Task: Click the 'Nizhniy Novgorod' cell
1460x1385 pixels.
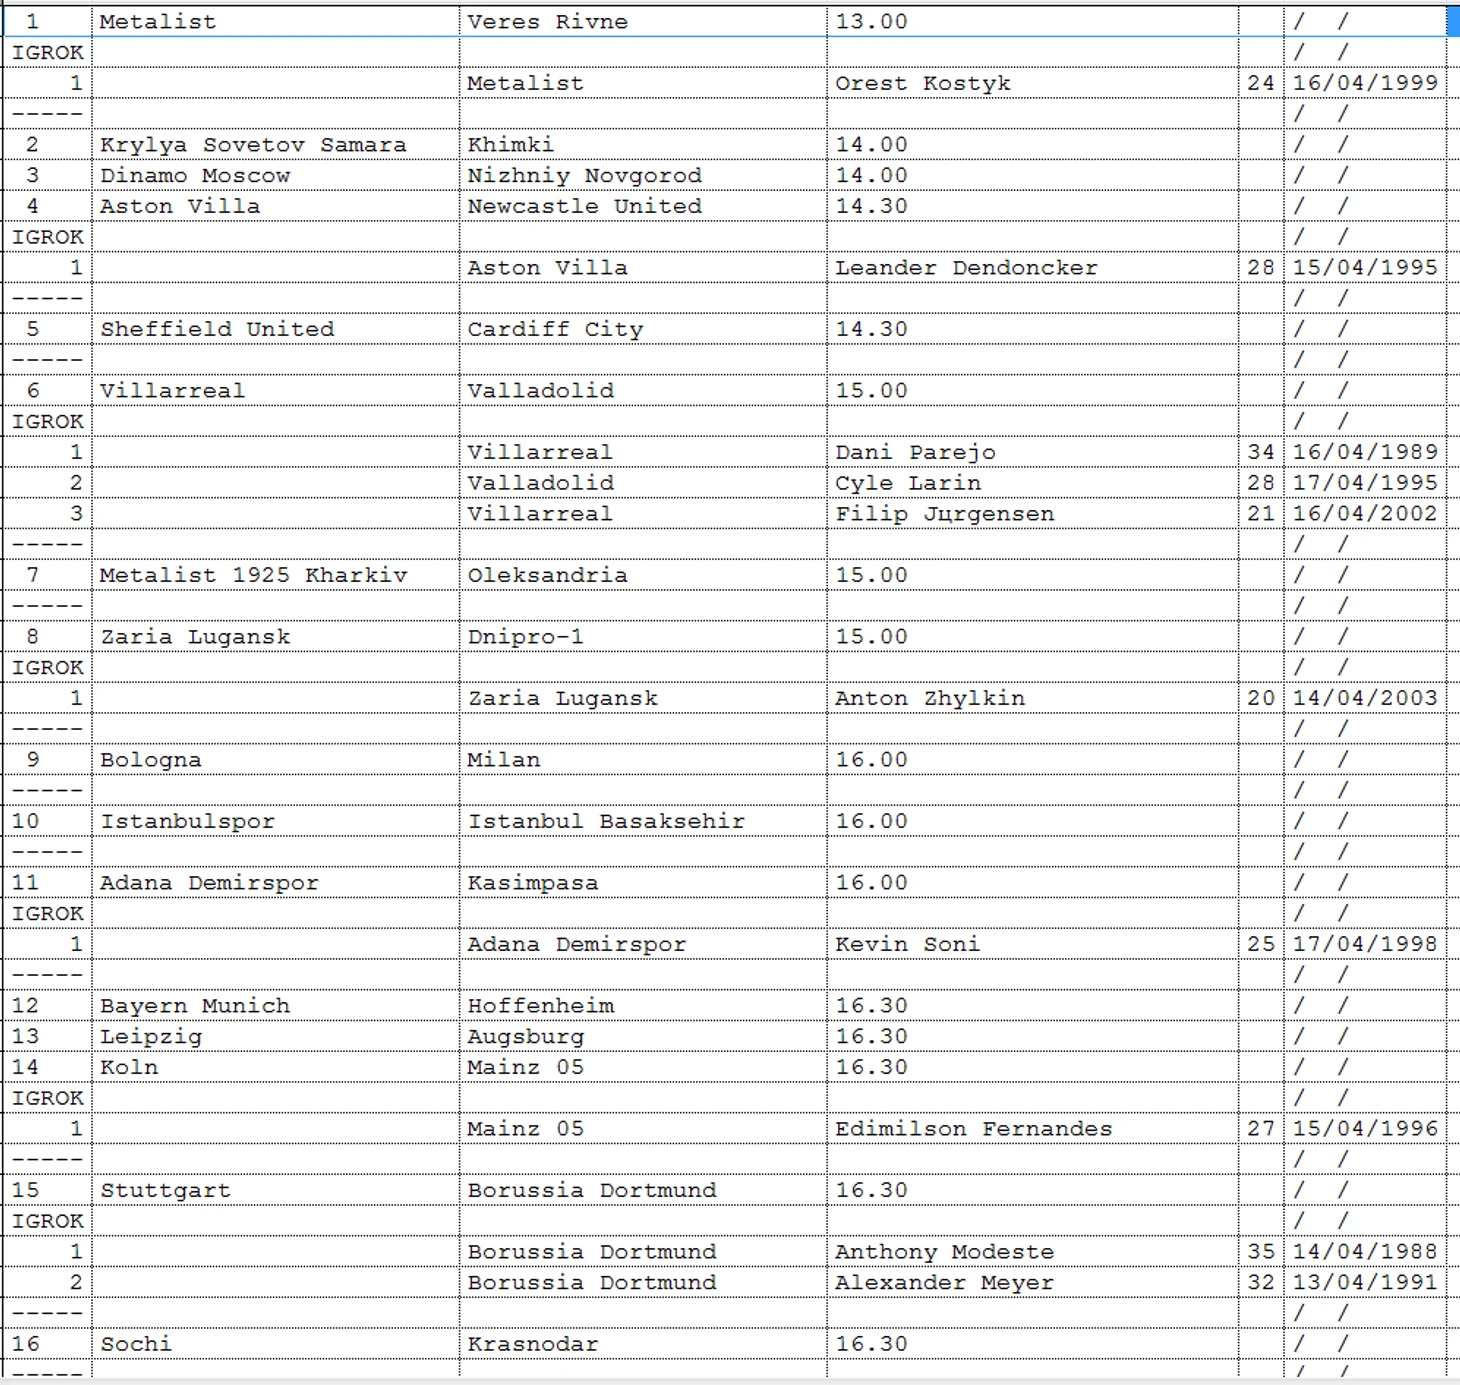Action: click(643, 175)
